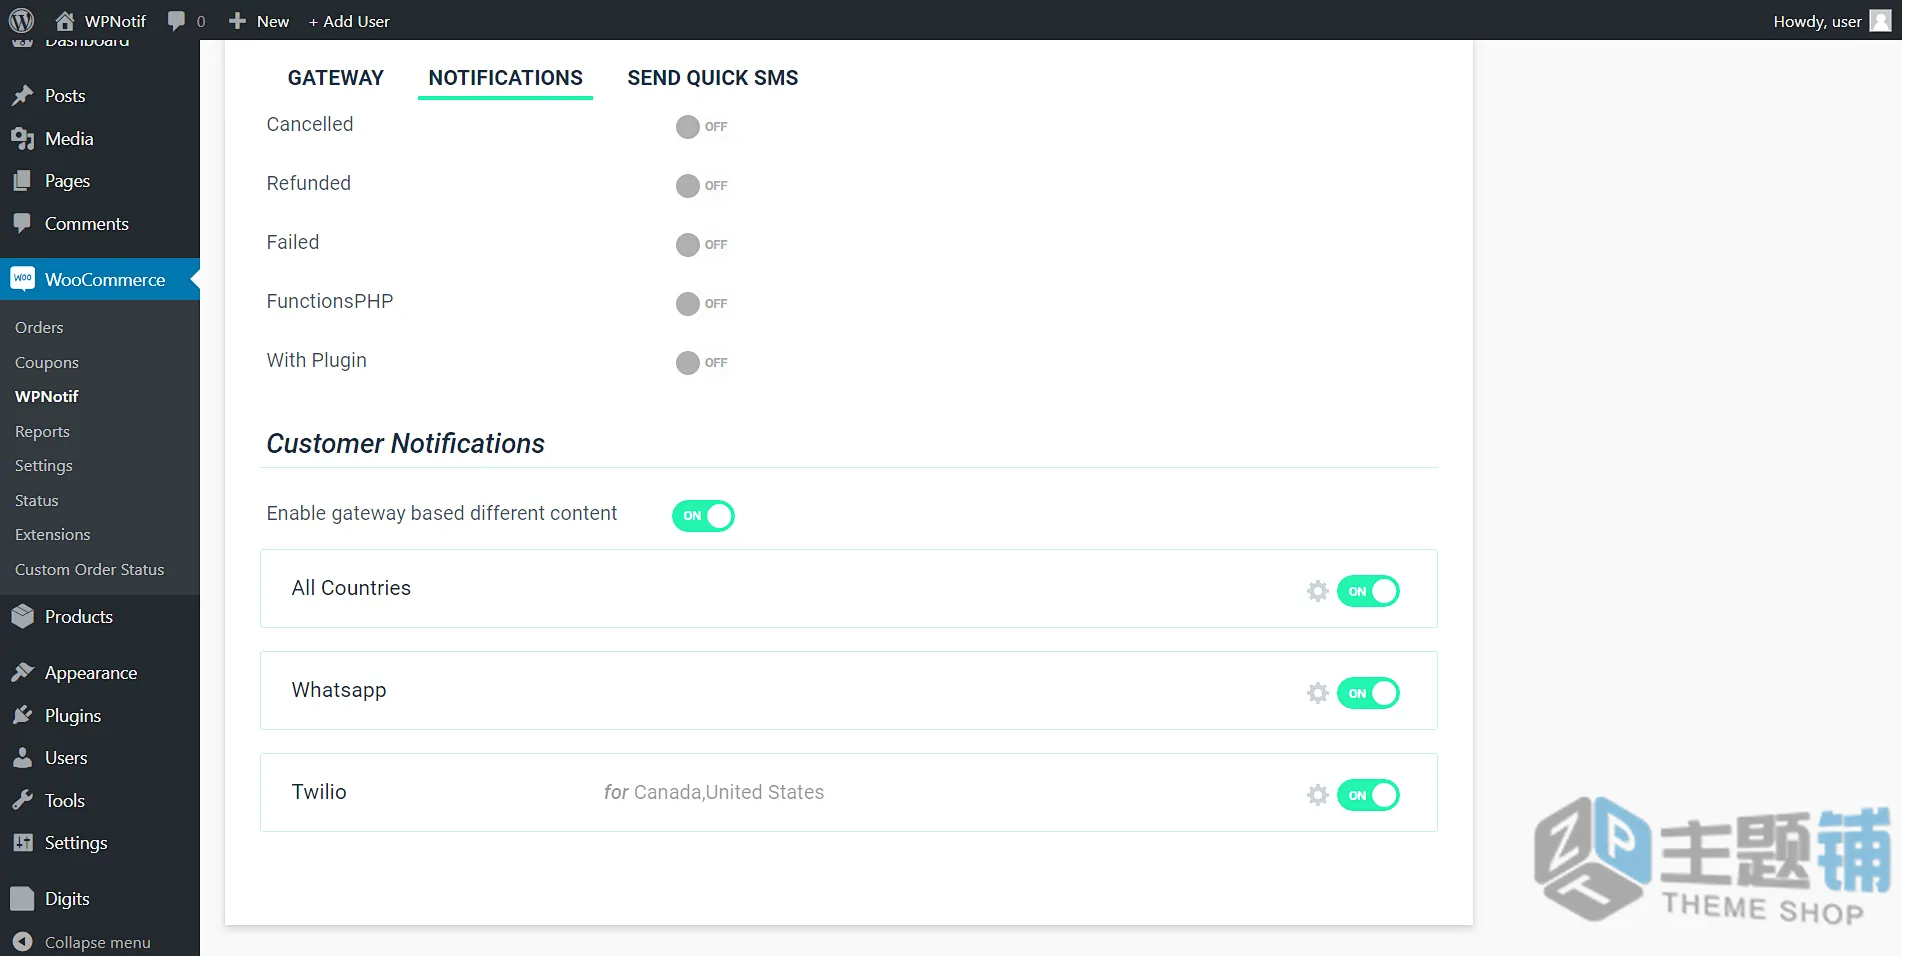Toggle the Failed notification switch
The image size is (1920, 956).
pos(702,245)
